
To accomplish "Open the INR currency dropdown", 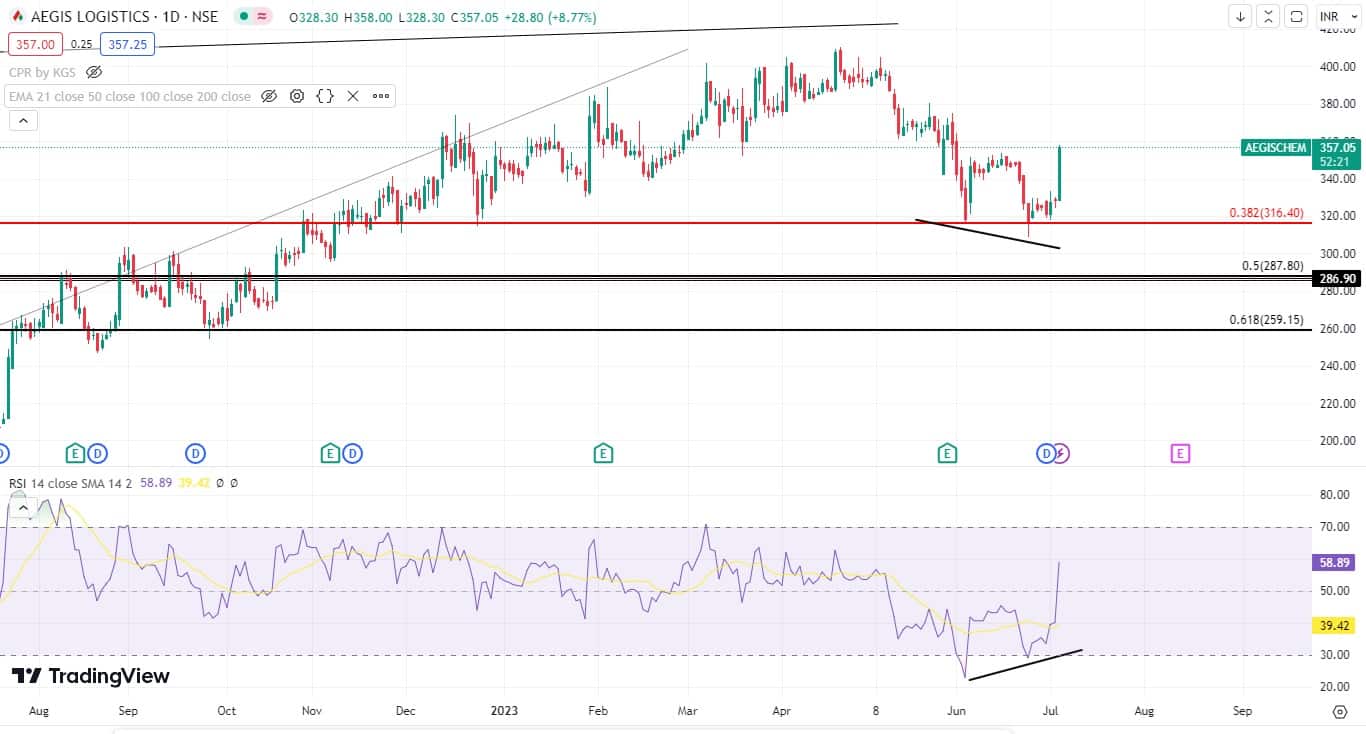I will tap(1335, 17).
